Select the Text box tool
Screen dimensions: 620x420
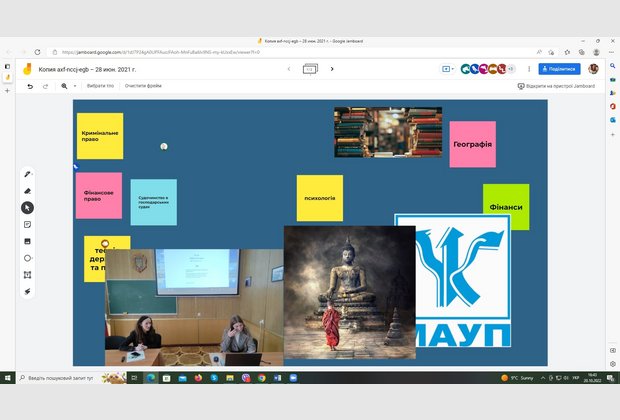28,275
